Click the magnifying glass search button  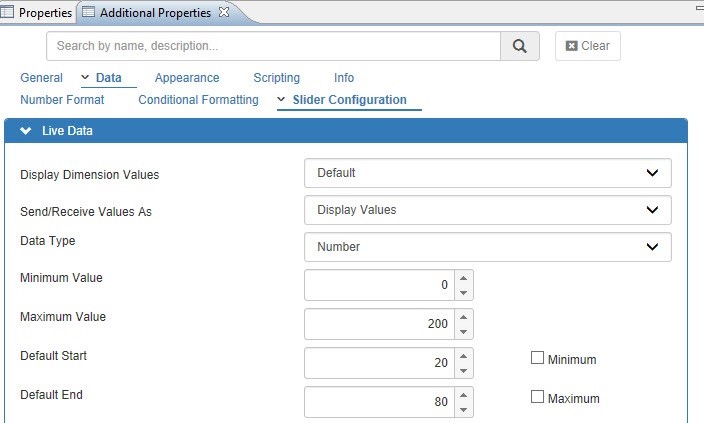(519, 46)
